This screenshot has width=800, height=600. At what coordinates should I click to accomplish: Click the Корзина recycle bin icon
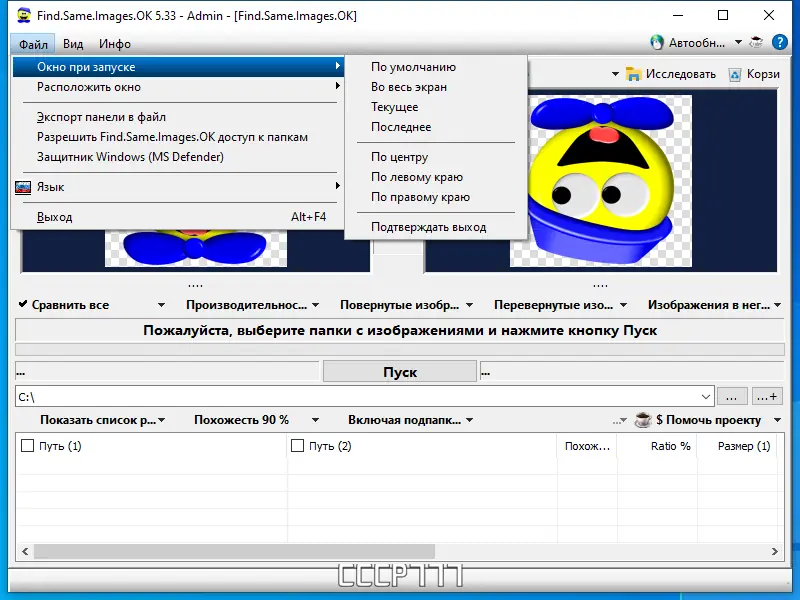click(x=736, y=73)
